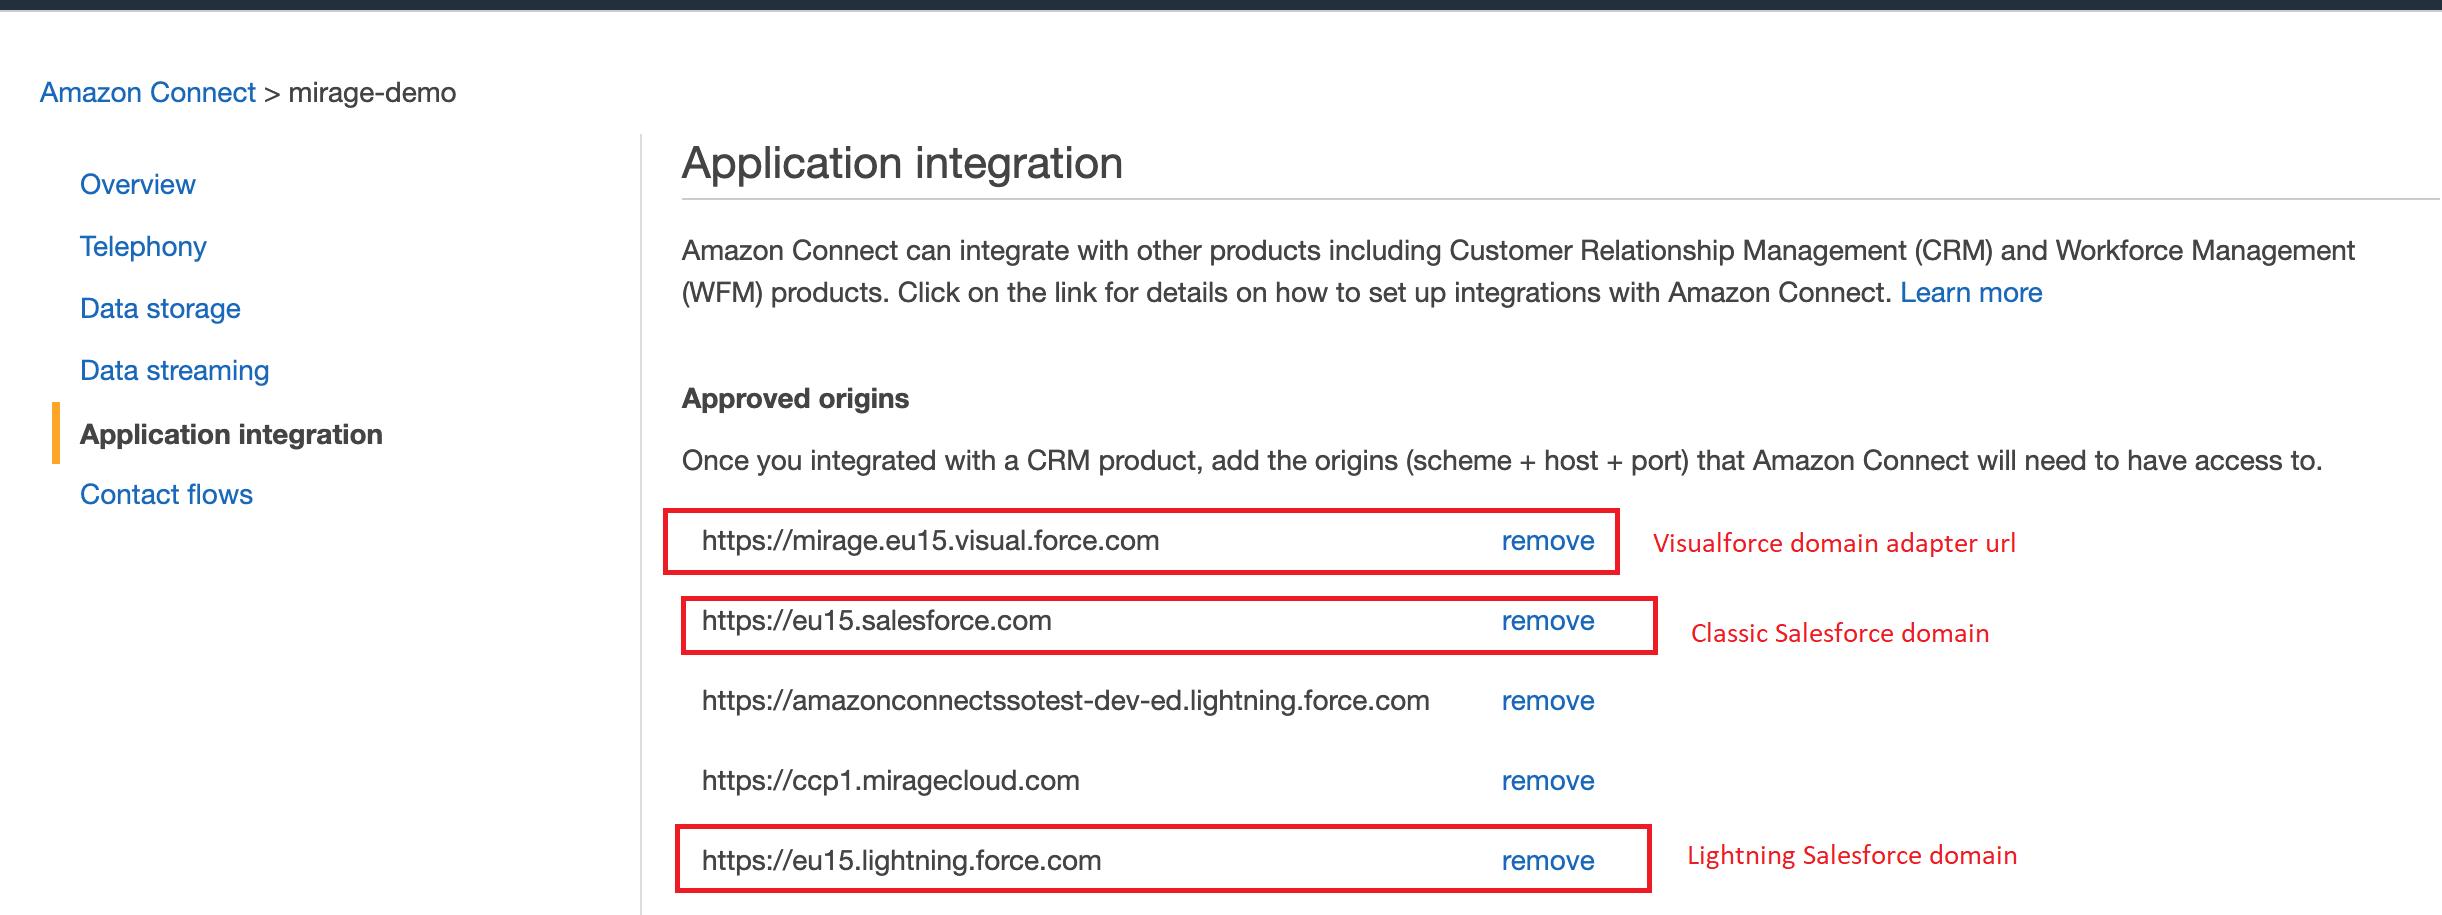Navigate to Contact flows

[166, 495]
